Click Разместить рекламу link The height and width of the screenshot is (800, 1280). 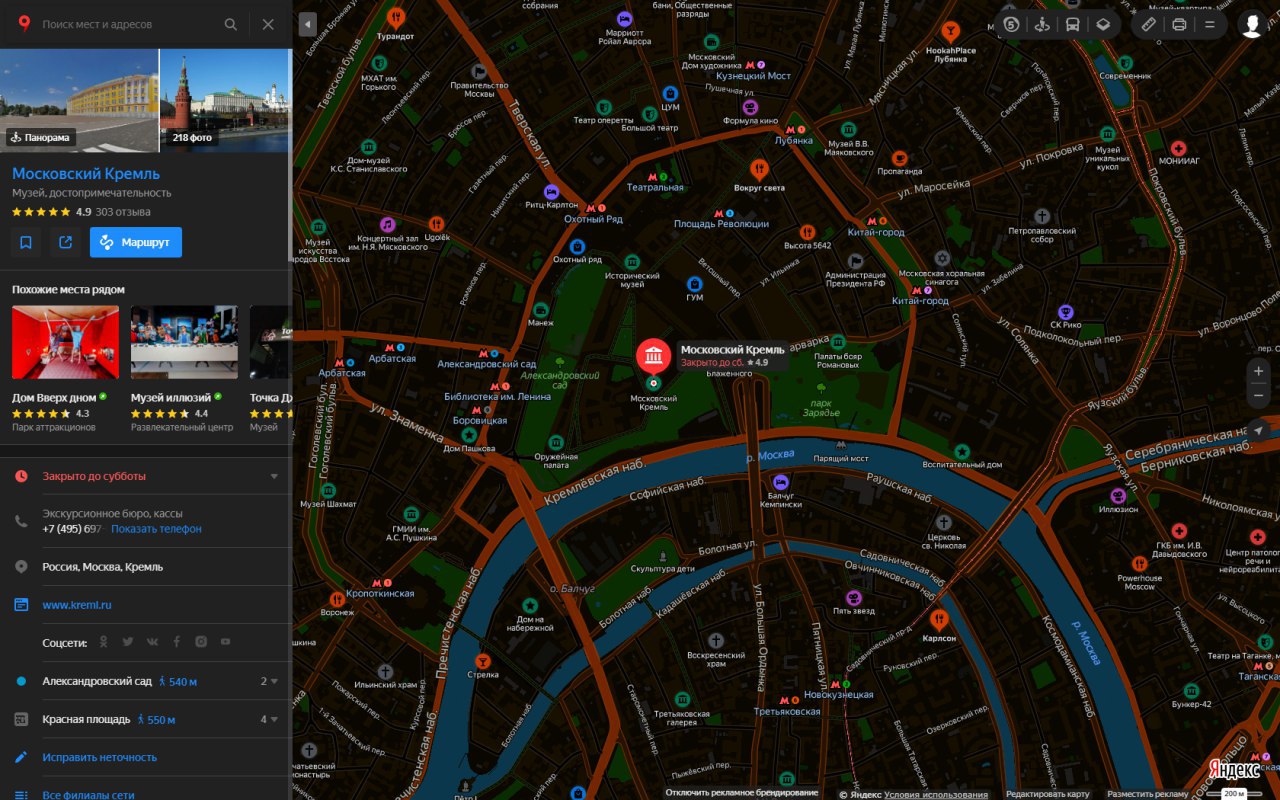1147,794
